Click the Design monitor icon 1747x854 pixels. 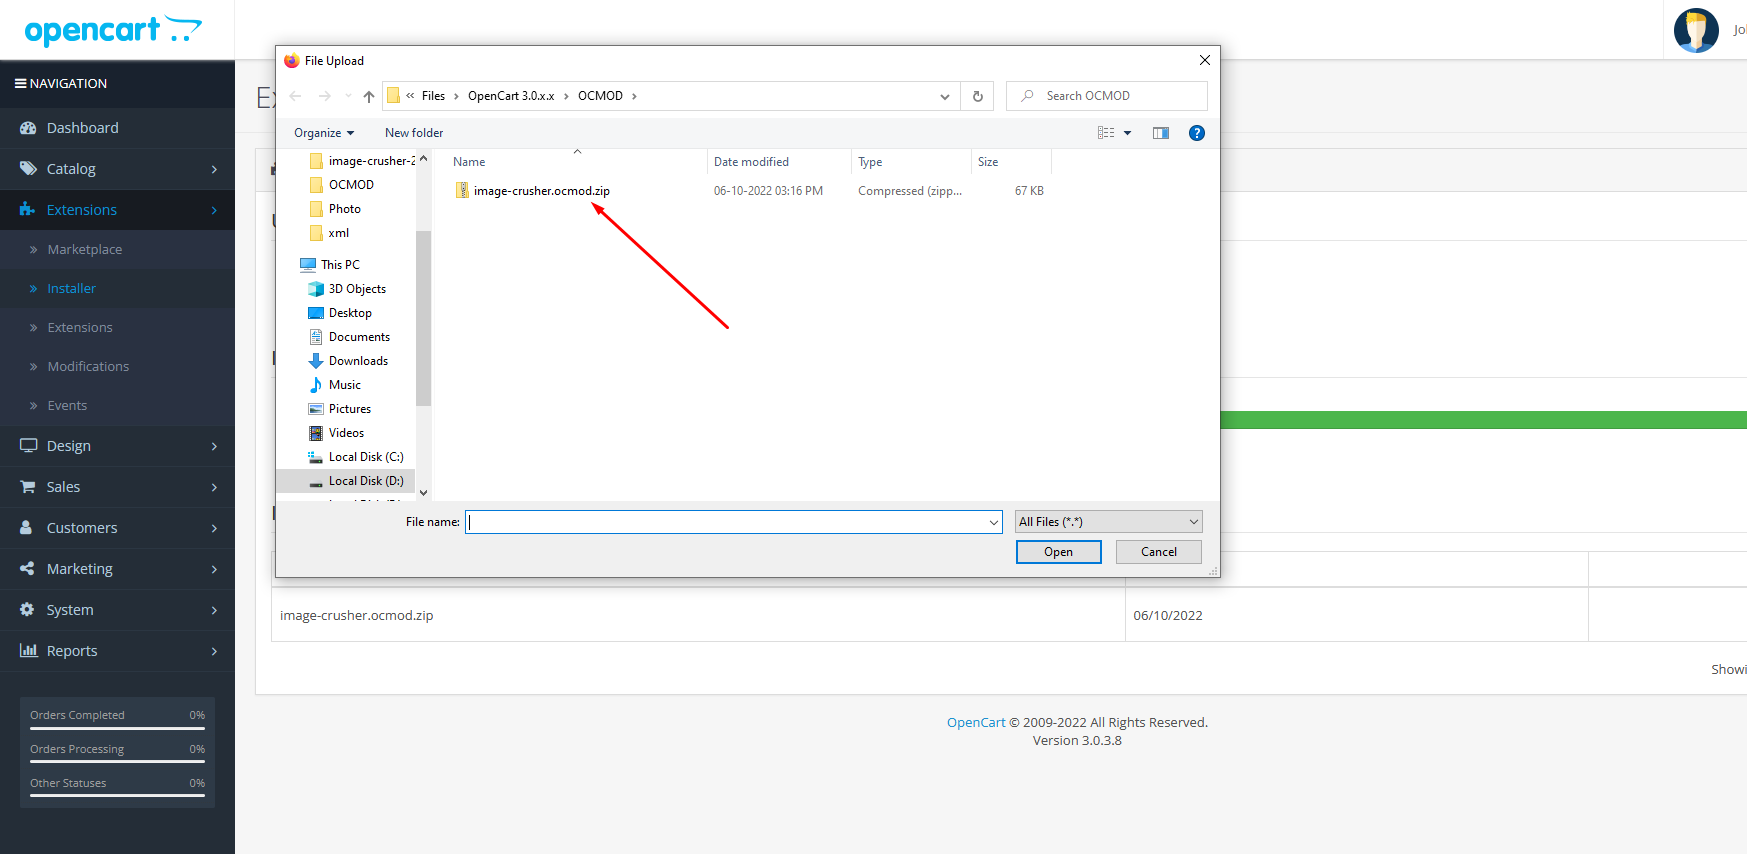[x=28, y=446]
